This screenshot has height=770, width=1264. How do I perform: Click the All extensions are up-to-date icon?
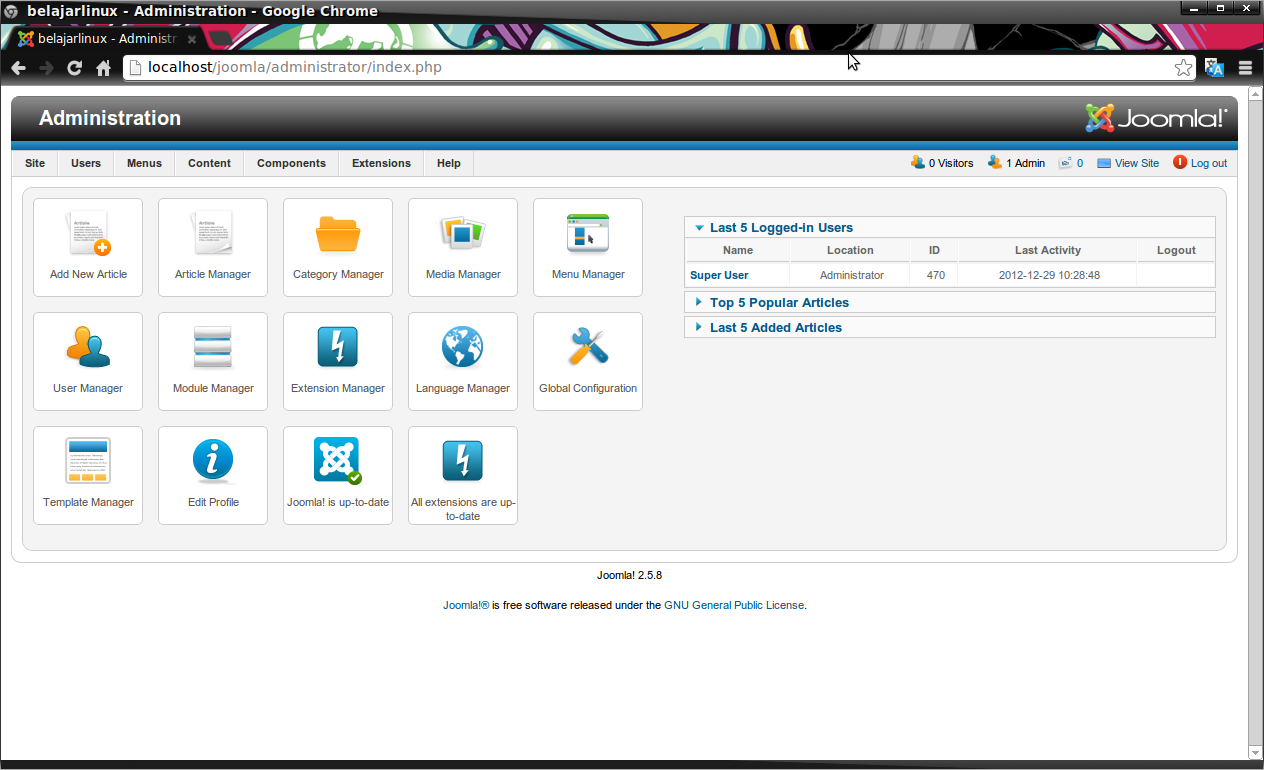coord(463,475)
